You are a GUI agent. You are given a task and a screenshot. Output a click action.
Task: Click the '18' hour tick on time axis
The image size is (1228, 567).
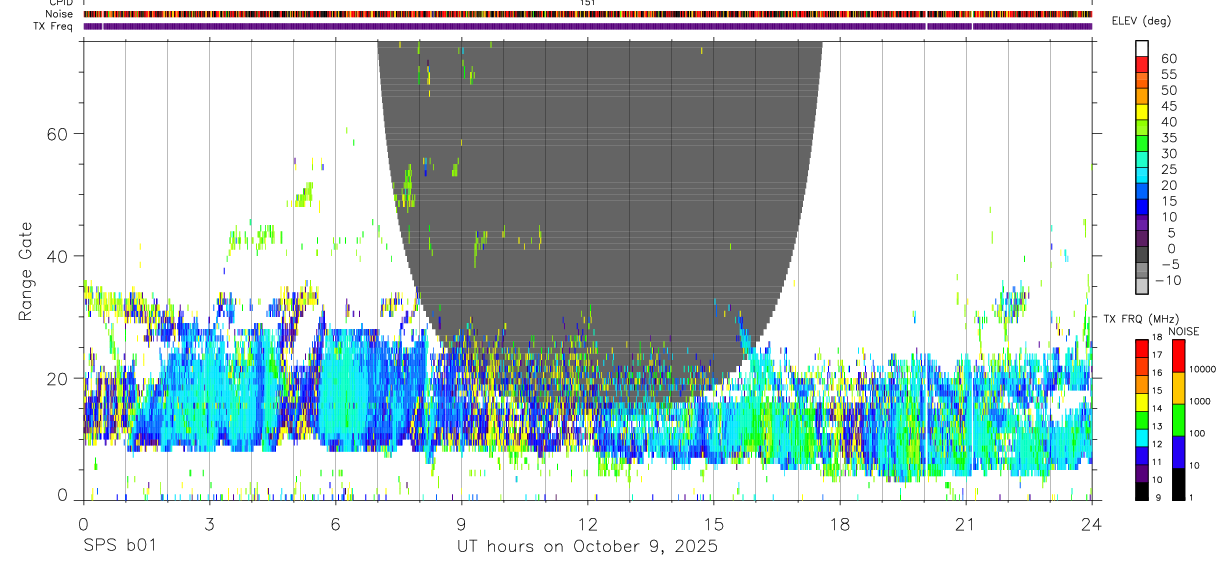coord(840,523)
